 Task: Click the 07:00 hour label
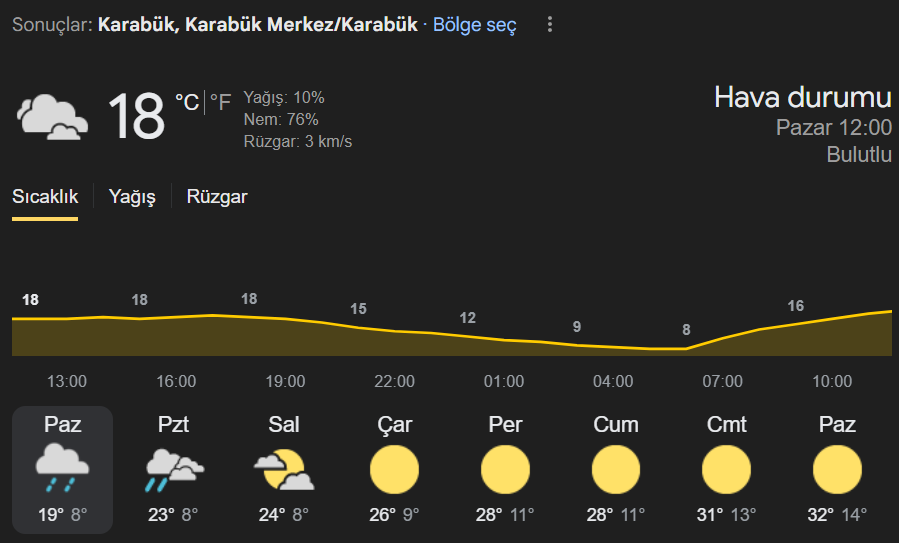pyautogui.click(x=722, y=381)
